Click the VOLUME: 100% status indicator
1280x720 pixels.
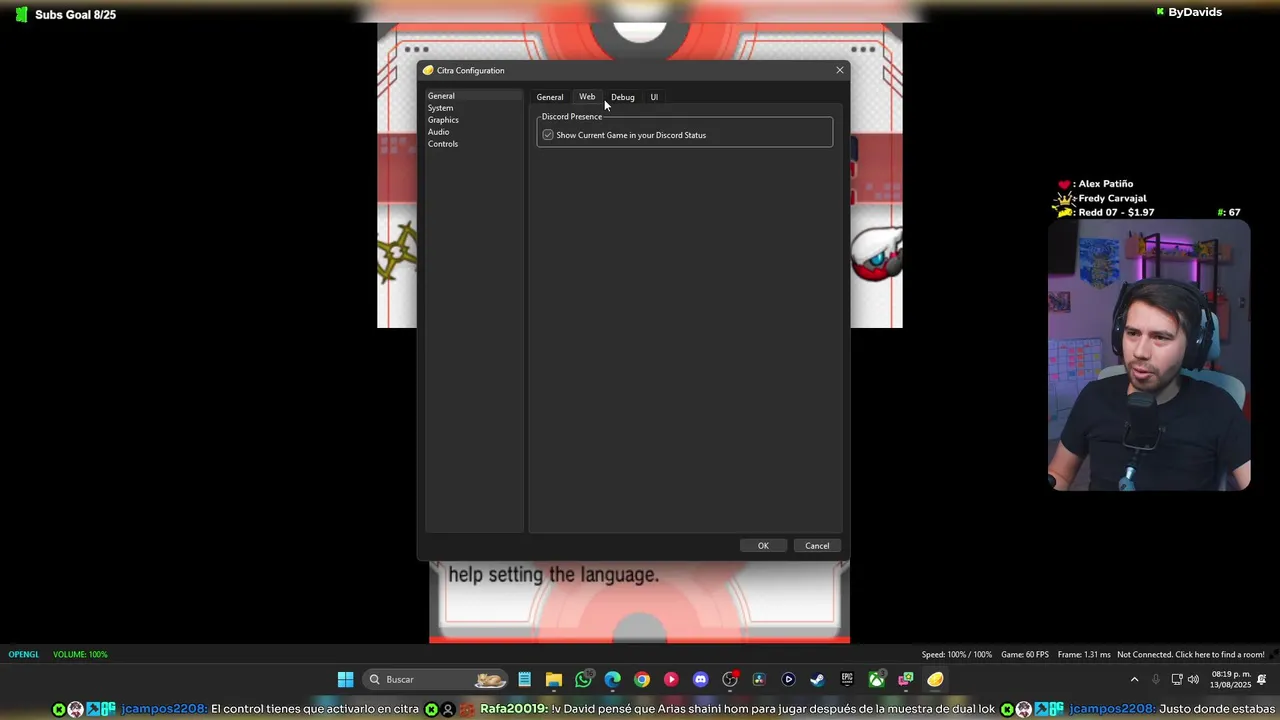80,654
